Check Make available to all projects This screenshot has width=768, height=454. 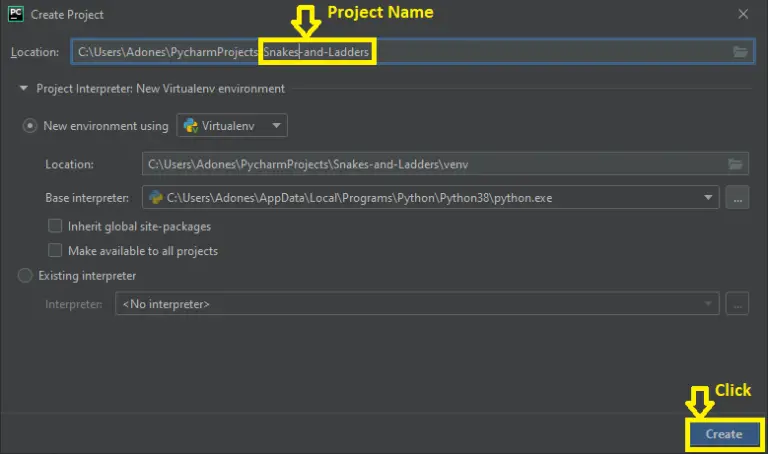coord(56,250)
